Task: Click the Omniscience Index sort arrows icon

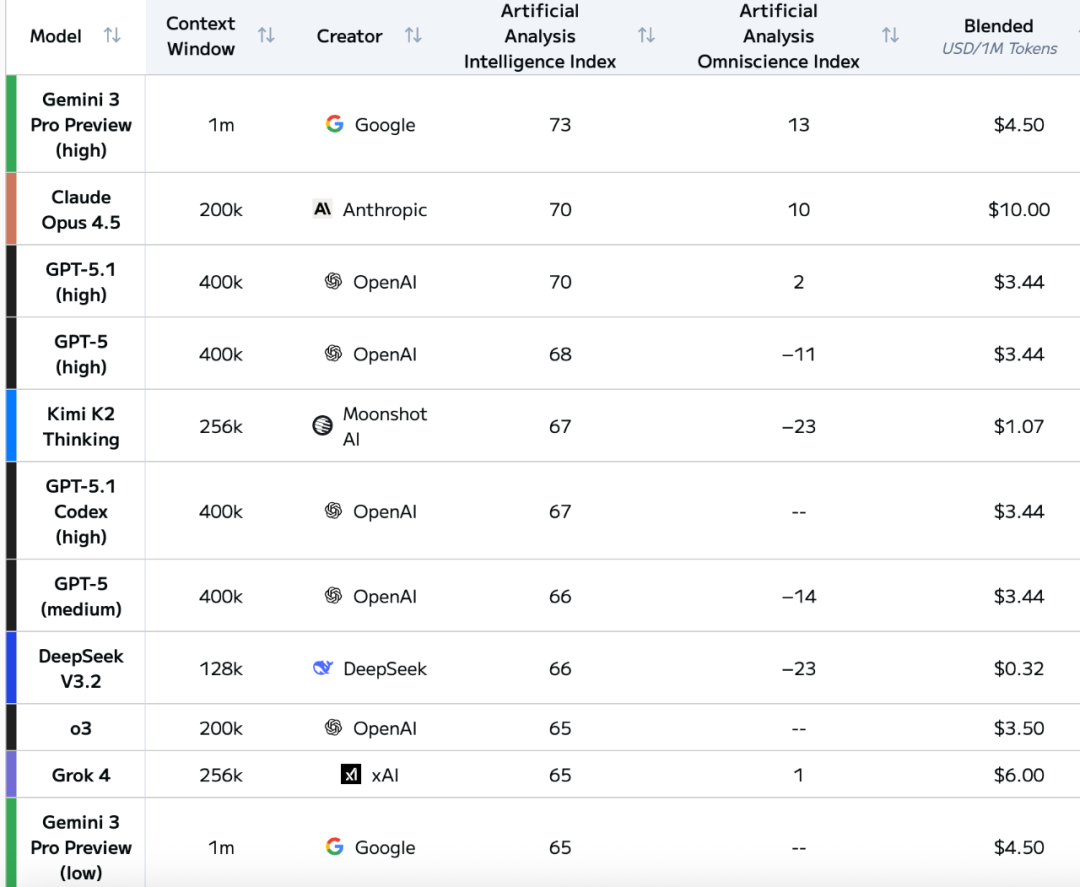Action: [890, 36]
